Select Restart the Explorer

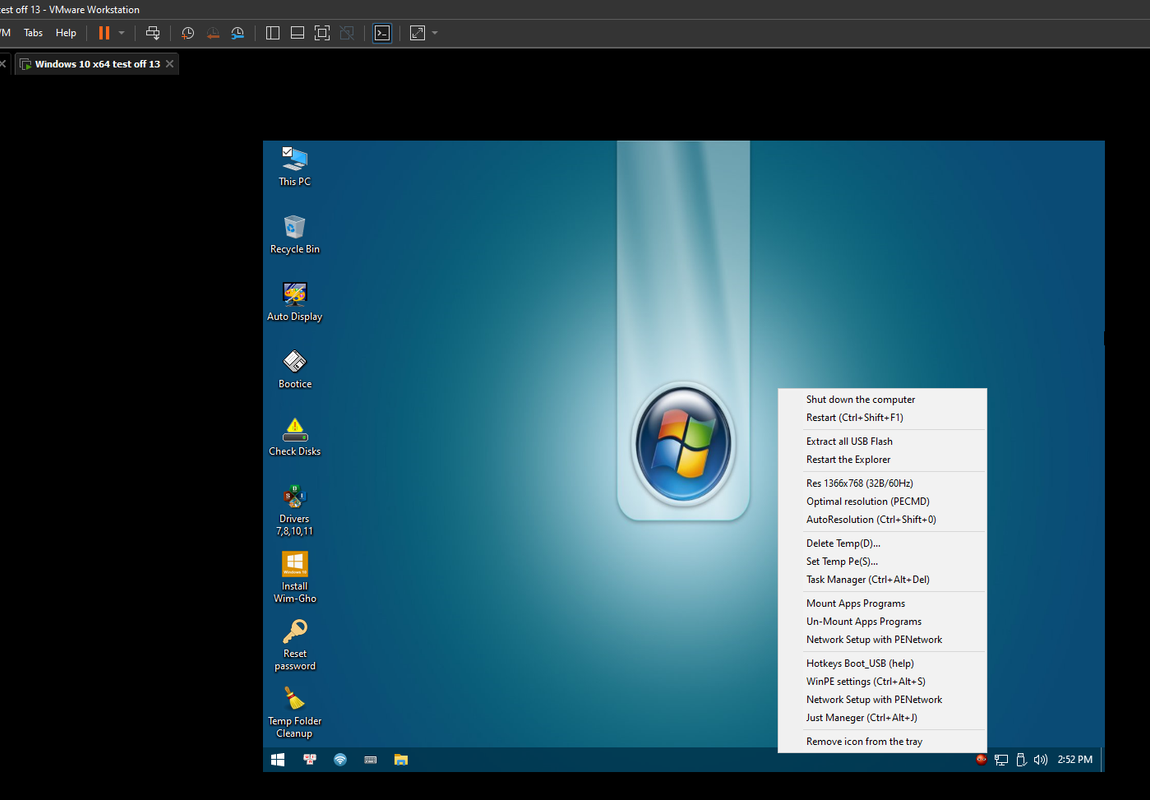coord(882,459)
